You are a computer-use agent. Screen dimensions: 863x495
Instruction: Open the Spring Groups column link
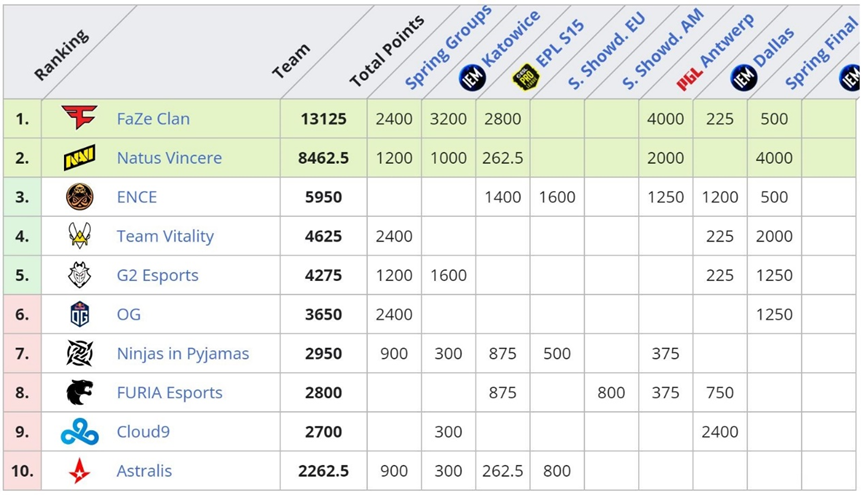[449, 48]
